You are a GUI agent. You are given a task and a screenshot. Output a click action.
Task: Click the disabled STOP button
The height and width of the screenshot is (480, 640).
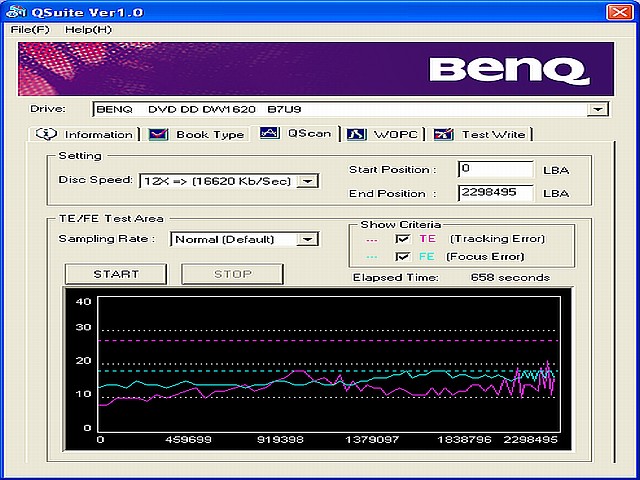(x=233, y=274)
